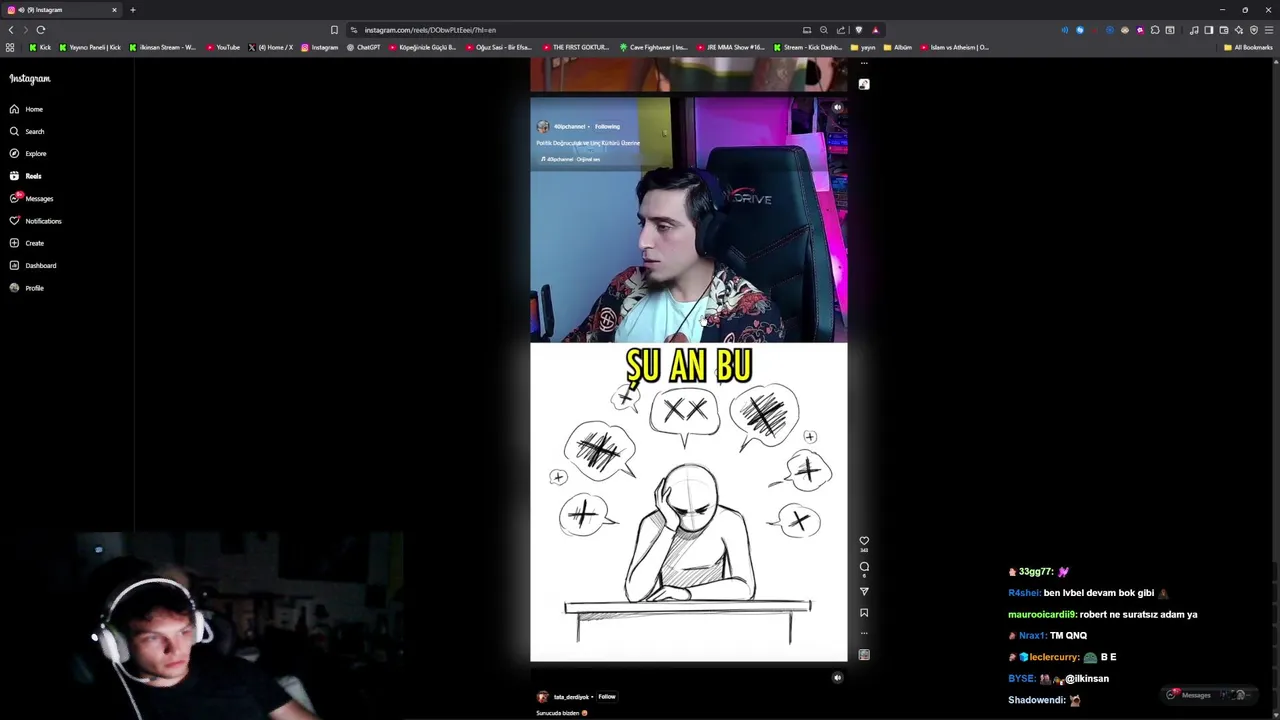This screenshot has width=1280, height=720.
Task: Open the Islam vs Atheism bookmark
Action: [955, 47]
